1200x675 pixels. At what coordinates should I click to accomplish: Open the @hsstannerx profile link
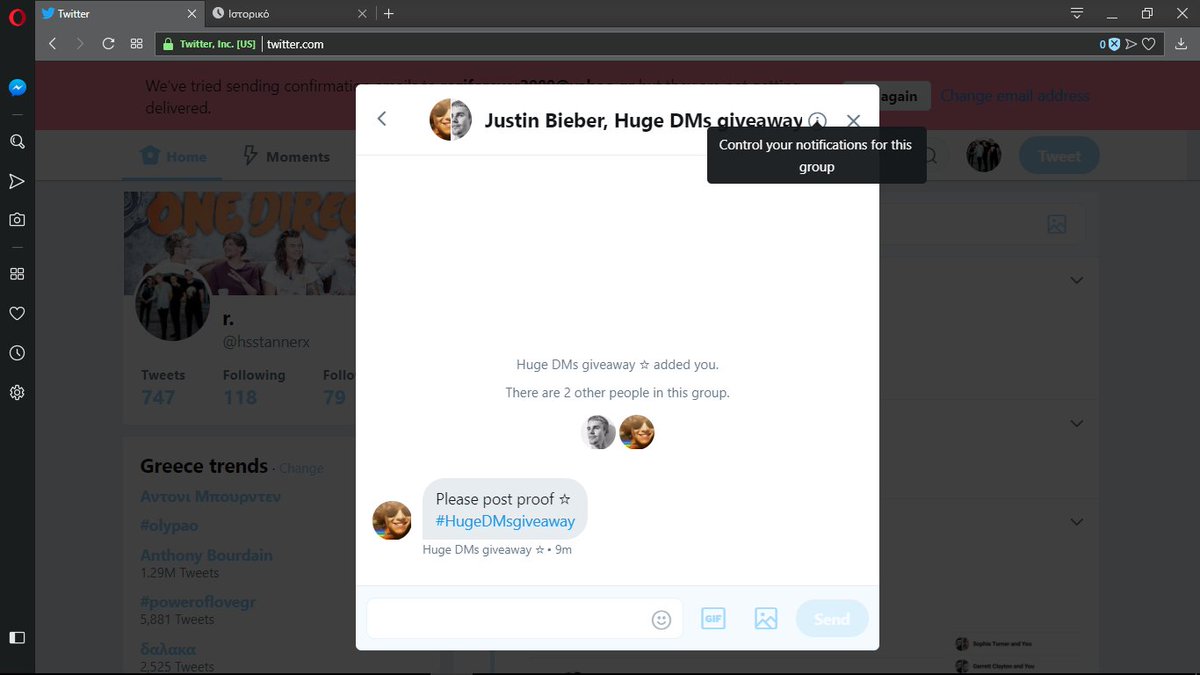tap(266, 342)
